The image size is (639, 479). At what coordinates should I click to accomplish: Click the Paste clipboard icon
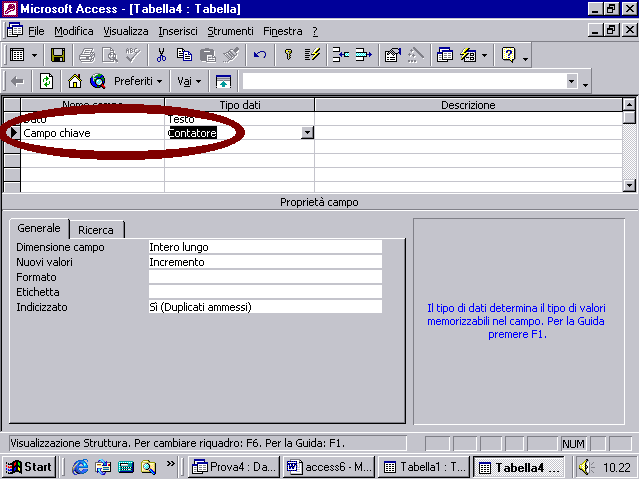[x=207, y=55]
